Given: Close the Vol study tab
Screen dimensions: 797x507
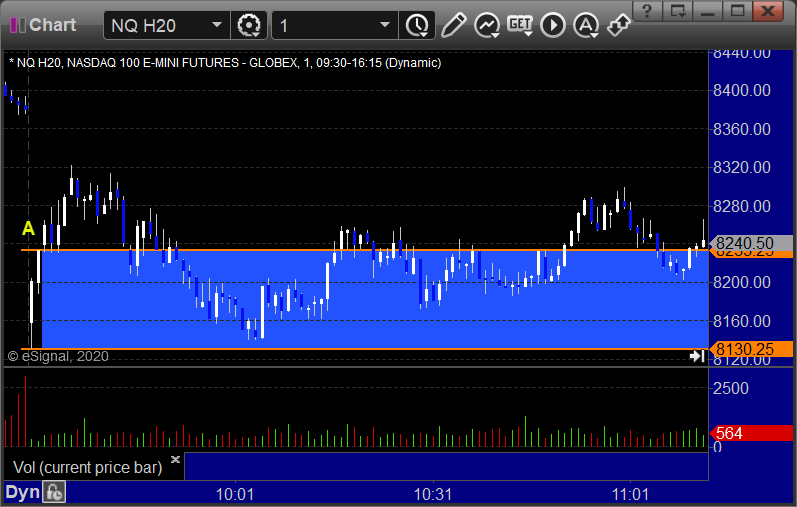Looking at the screenshot, I should [x=175, y=459].
